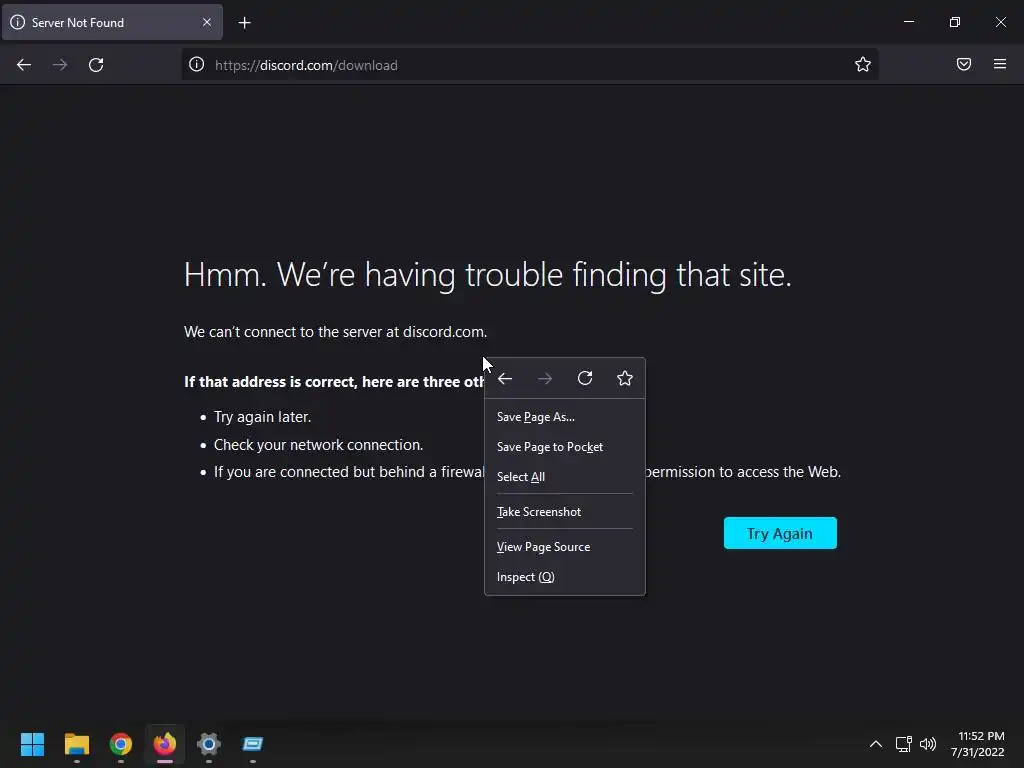The image size is (1024, 768).
Task: Restore down the Firefox window
Action: (x=955, y=22)
